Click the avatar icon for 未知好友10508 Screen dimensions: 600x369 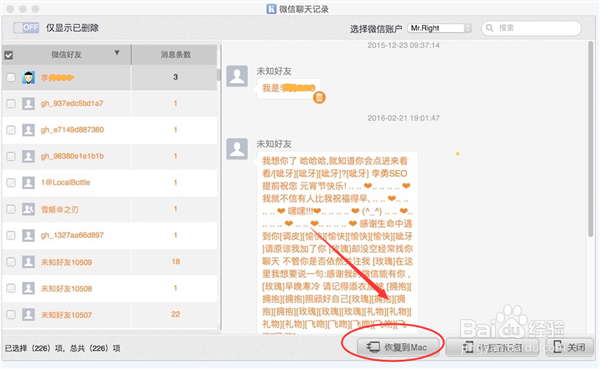pos(28,288)
